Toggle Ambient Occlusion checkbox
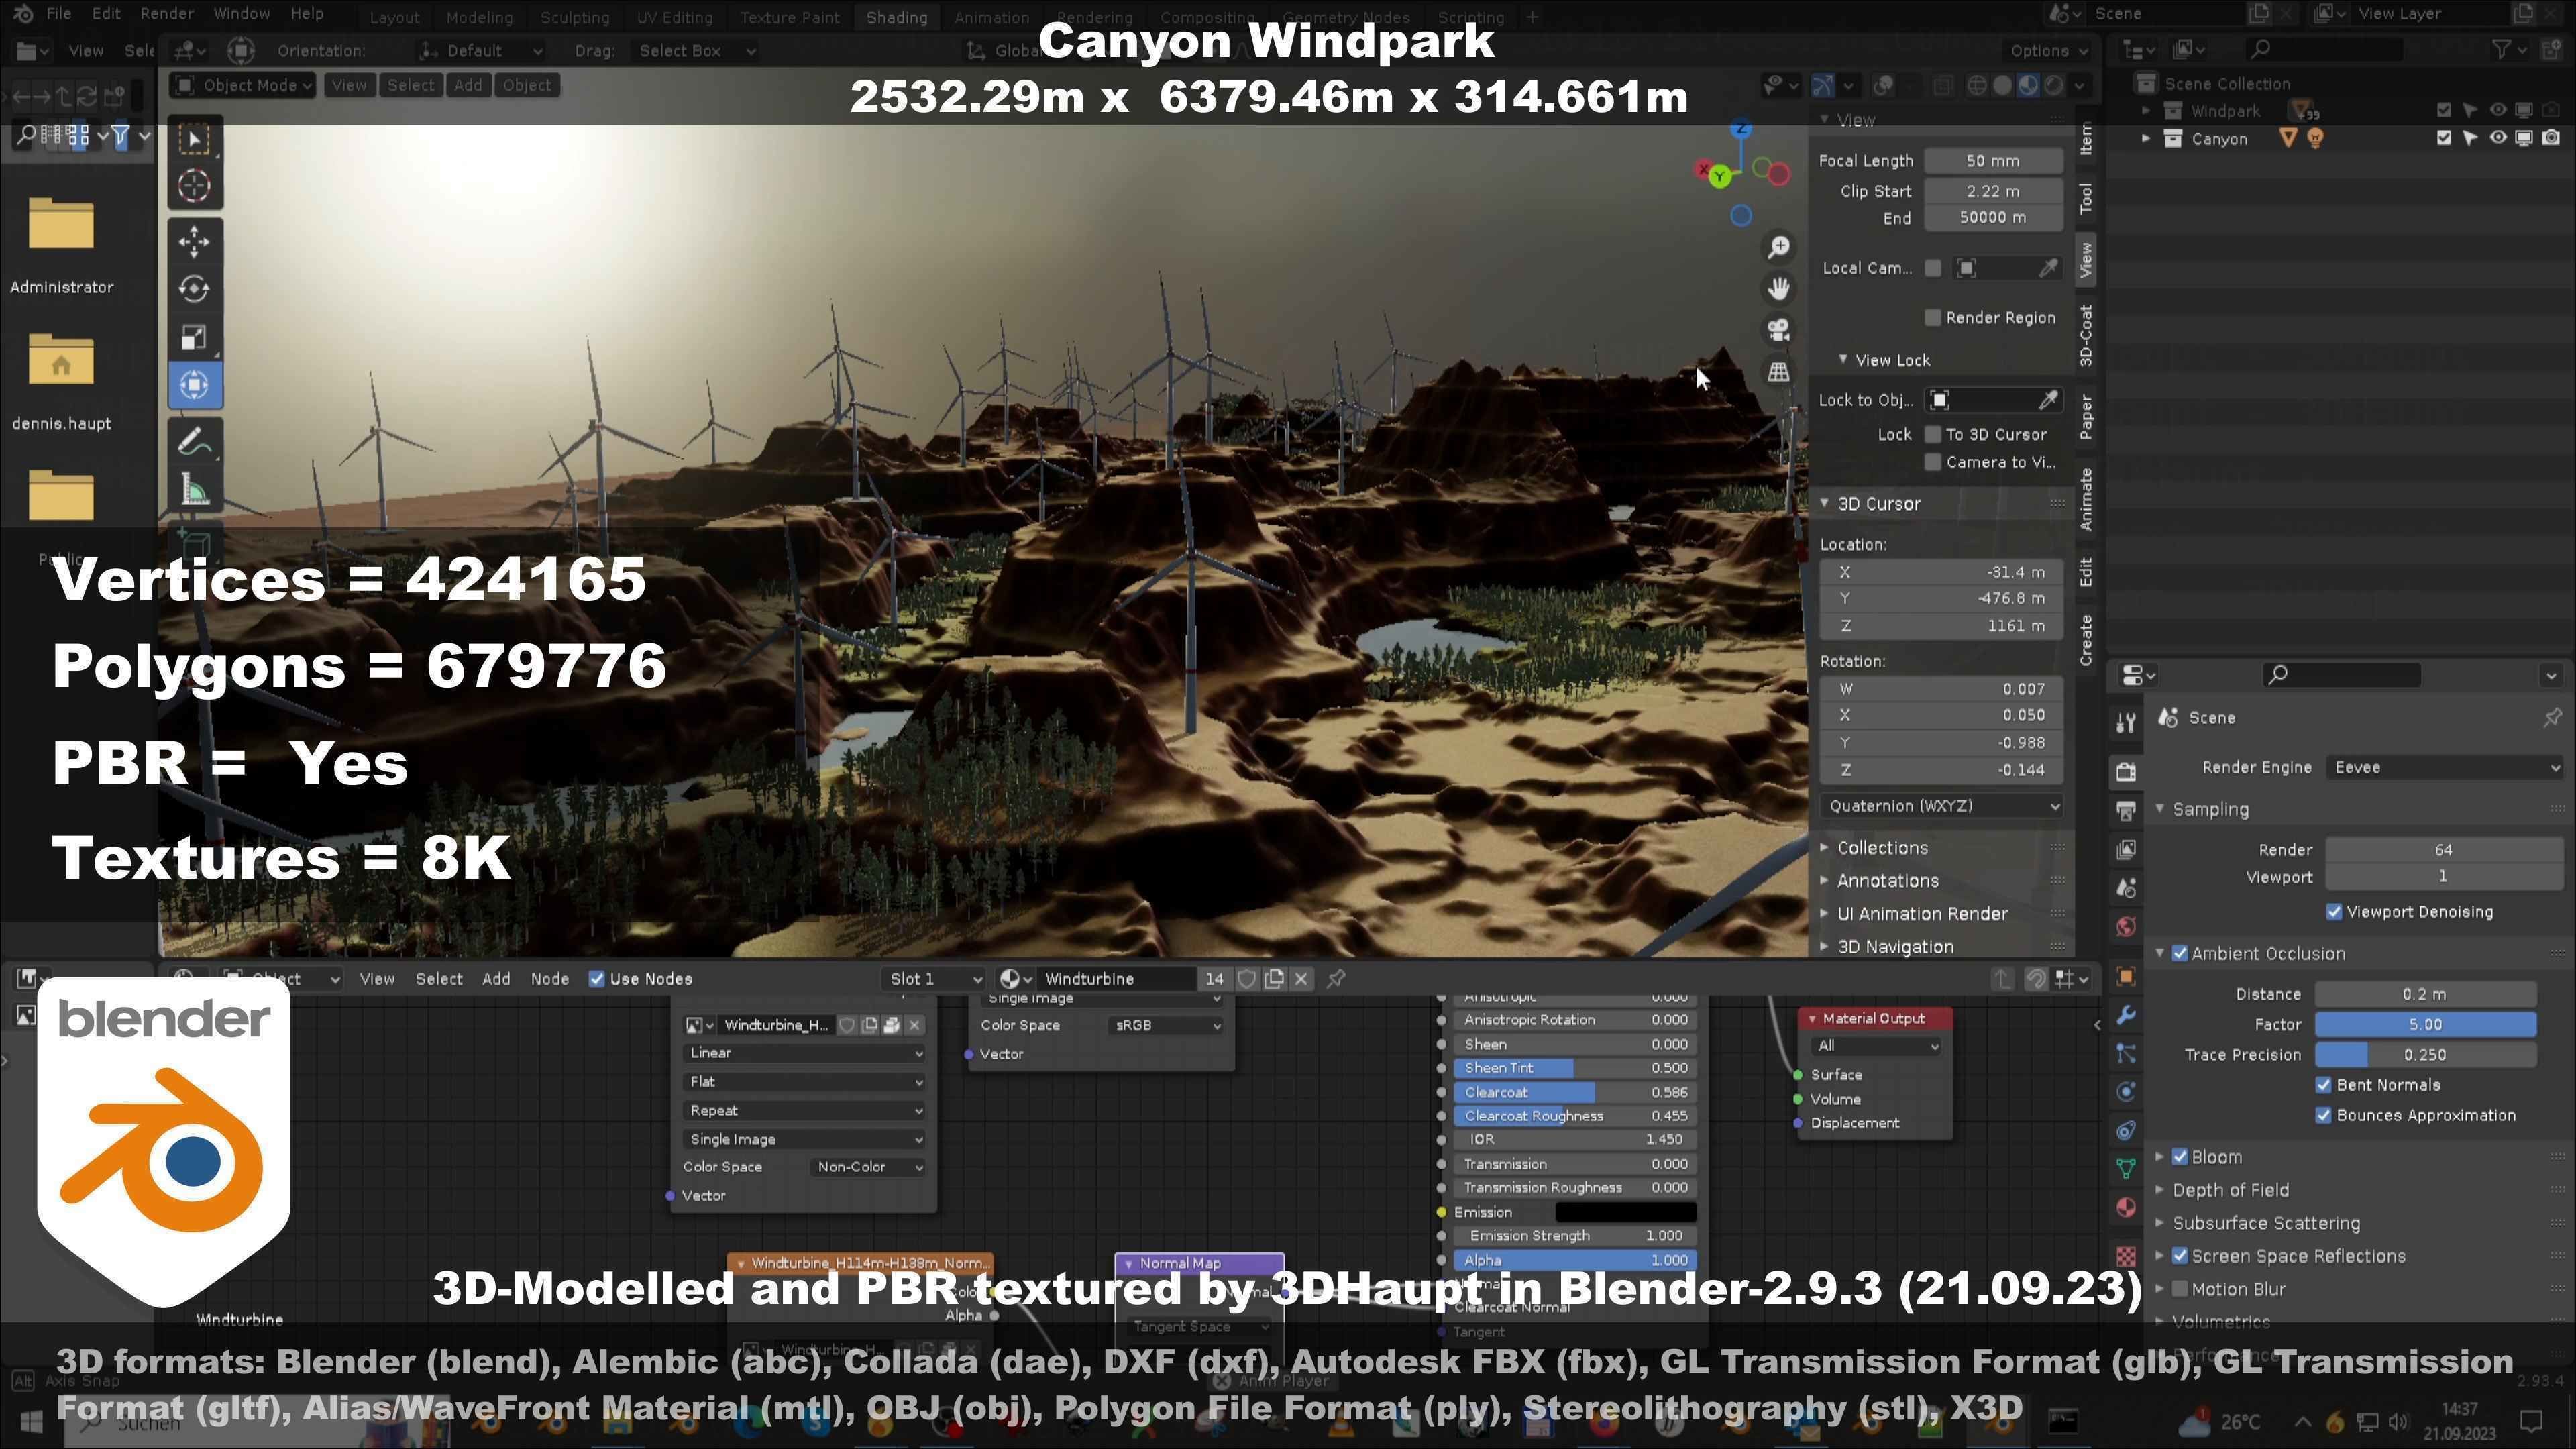2576x1449 pixels. click(x=2180, y=954)
